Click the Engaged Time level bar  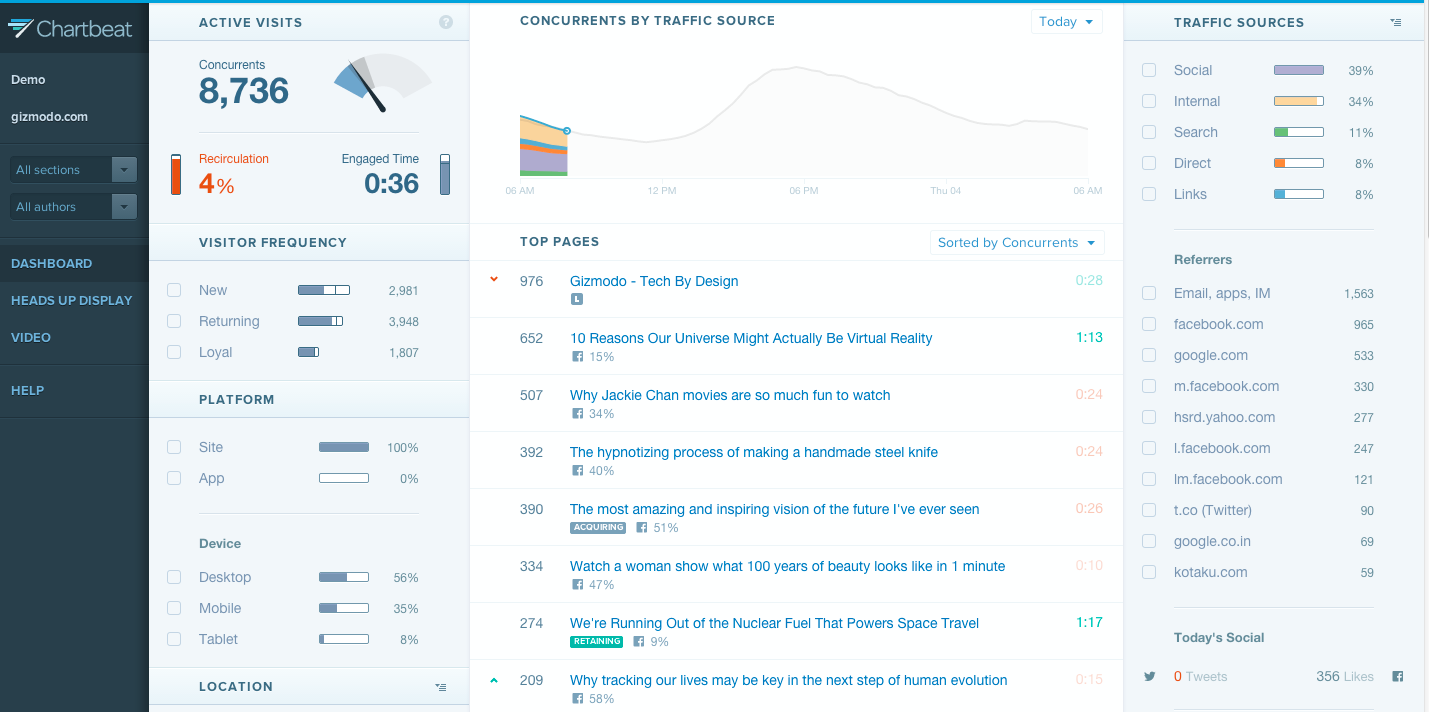pyautogui.click(x=445, y=175)
